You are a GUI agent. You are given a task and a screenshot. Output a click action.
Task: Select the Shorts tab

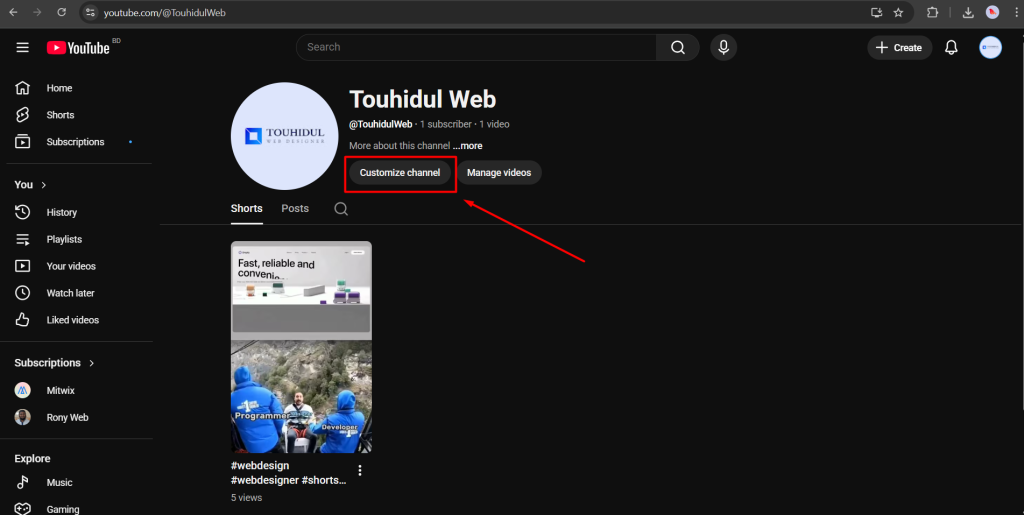point(246,209)
